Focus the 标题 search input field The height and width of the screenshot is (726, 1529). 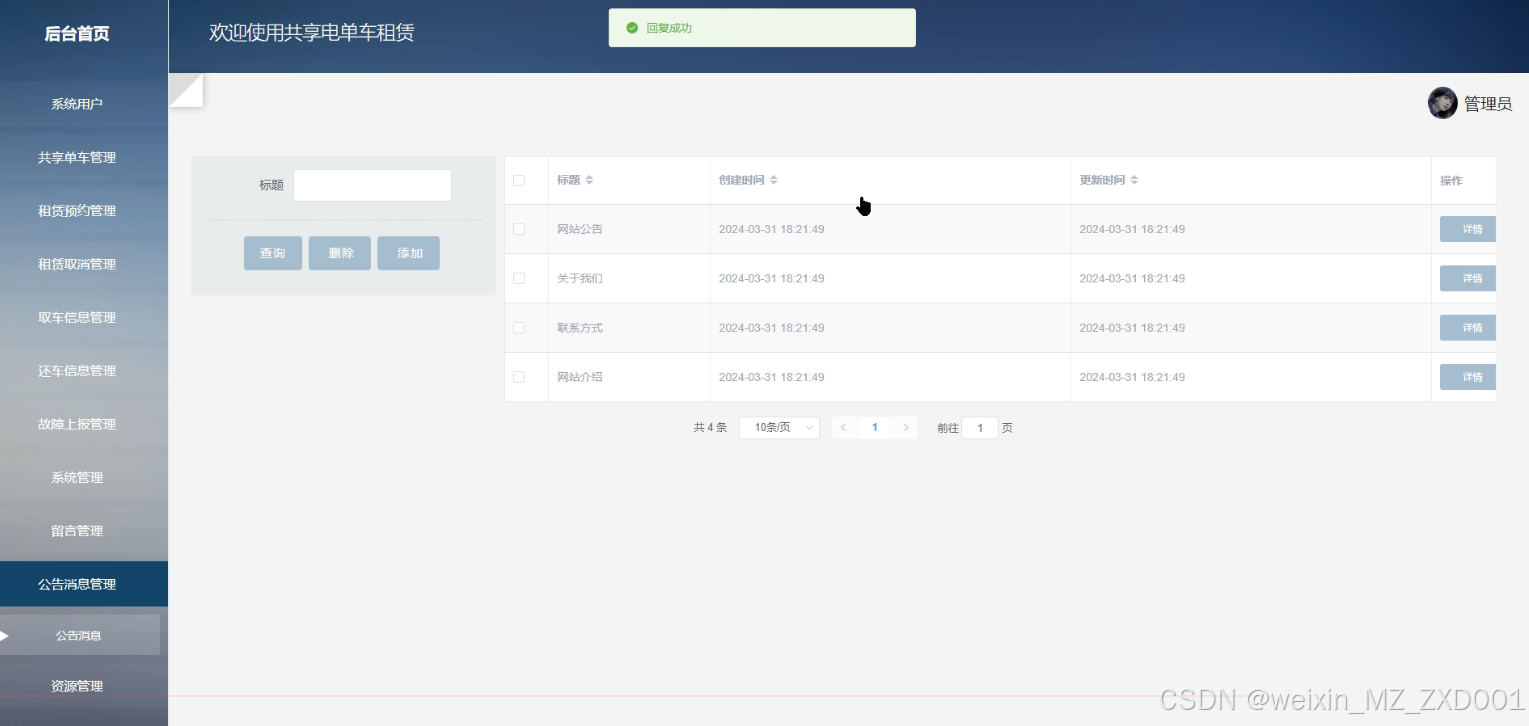tap(372, 185)
